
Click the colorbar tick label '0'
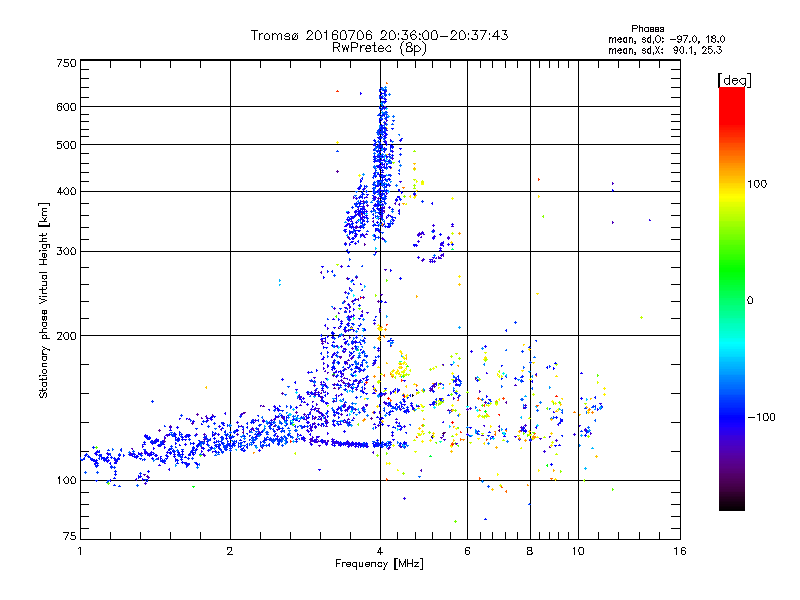pyautogui.click(x=750, y=300)
